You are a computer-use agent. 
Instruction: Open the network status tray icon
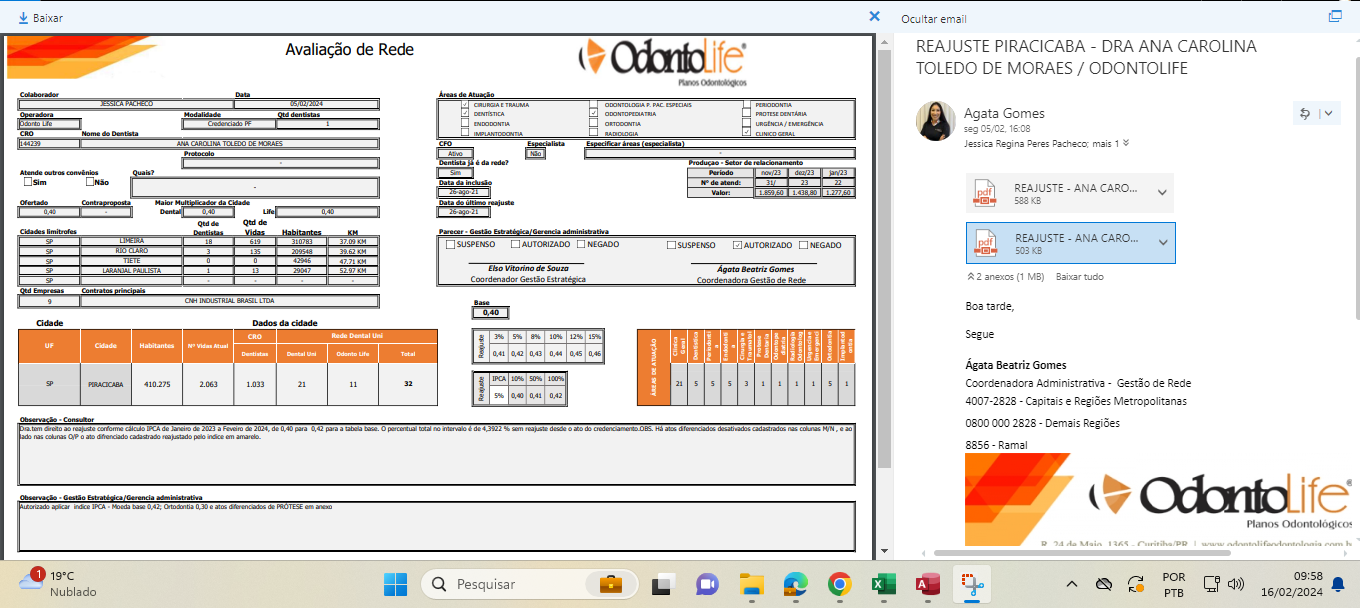pyautogui.click(x=1212, y=584)
